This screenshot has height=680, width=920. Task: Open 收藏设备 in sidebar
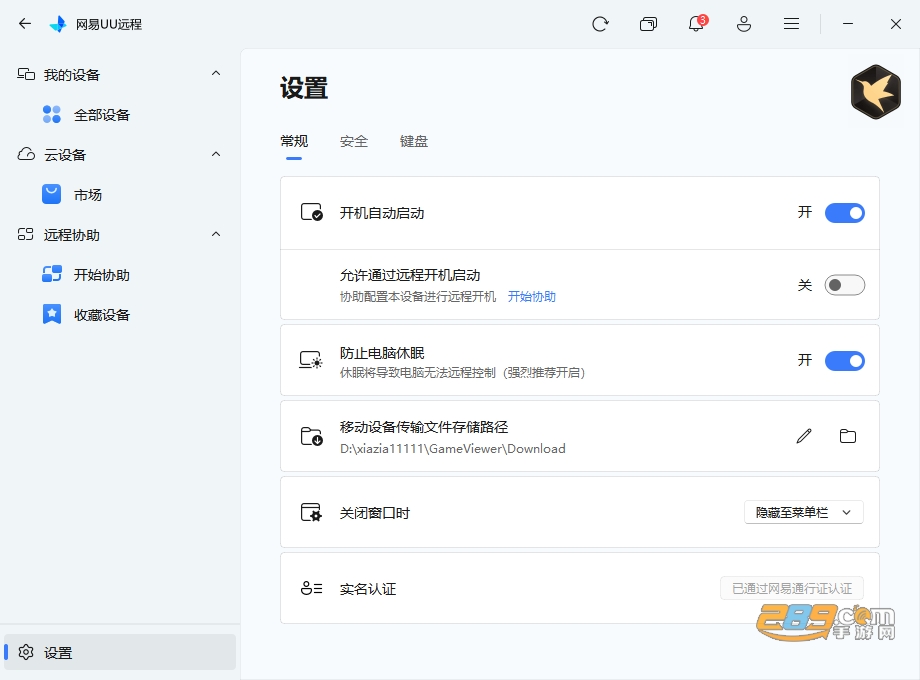point(120,314)
